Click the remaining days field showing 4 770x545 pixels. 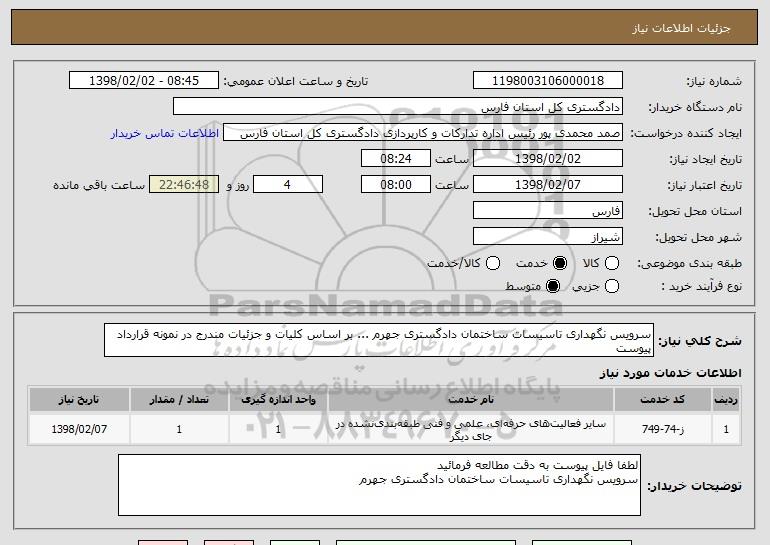pos(288,185)
